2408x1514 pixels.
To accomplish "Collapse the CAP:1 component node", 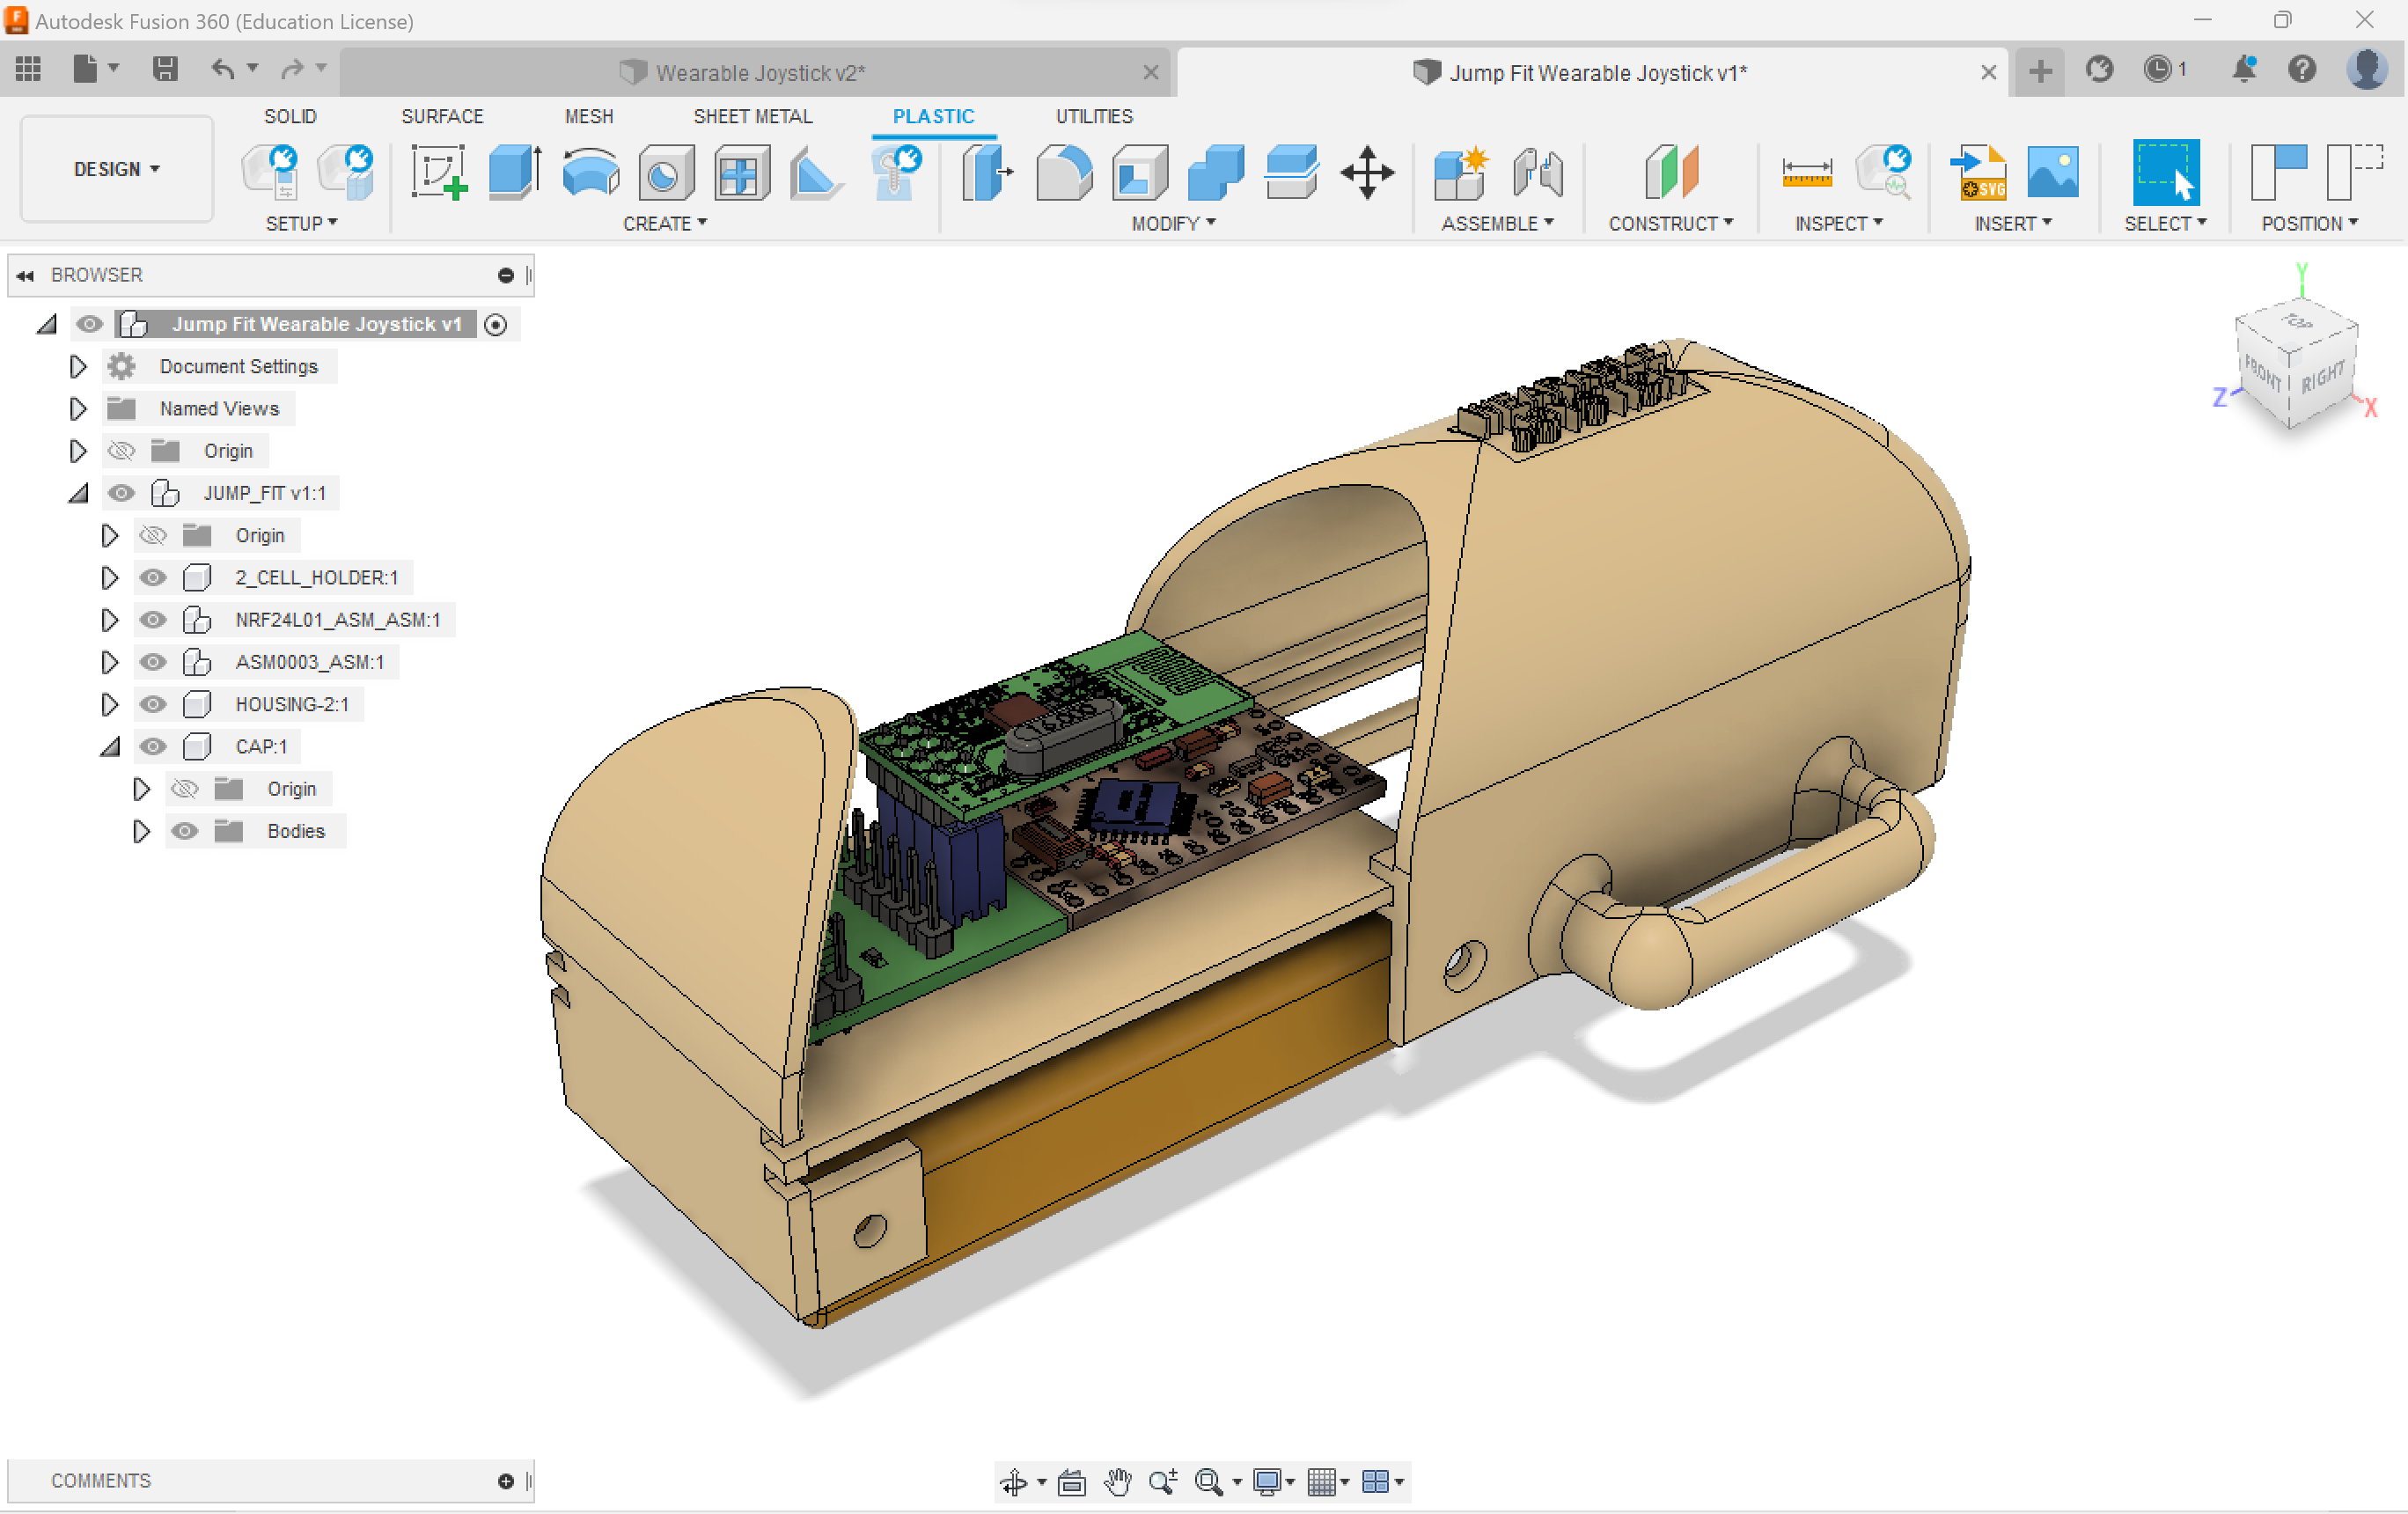I will click(x=109, y=746).
